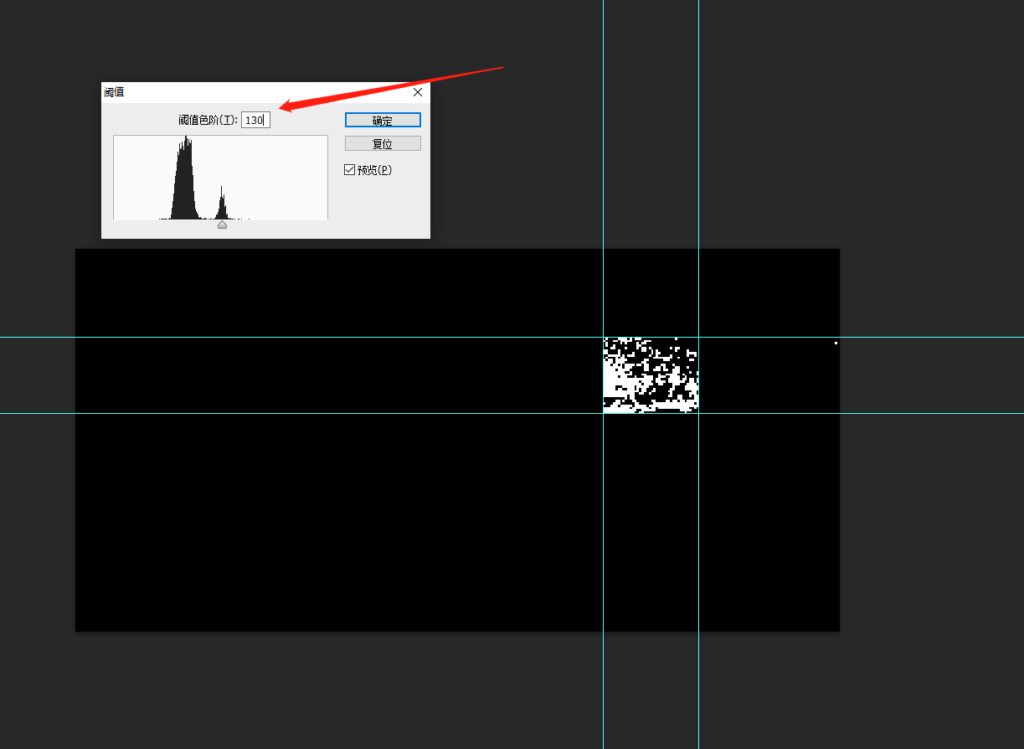
Task: Click the threshold level field showing 130
Action: coord(255,120)
